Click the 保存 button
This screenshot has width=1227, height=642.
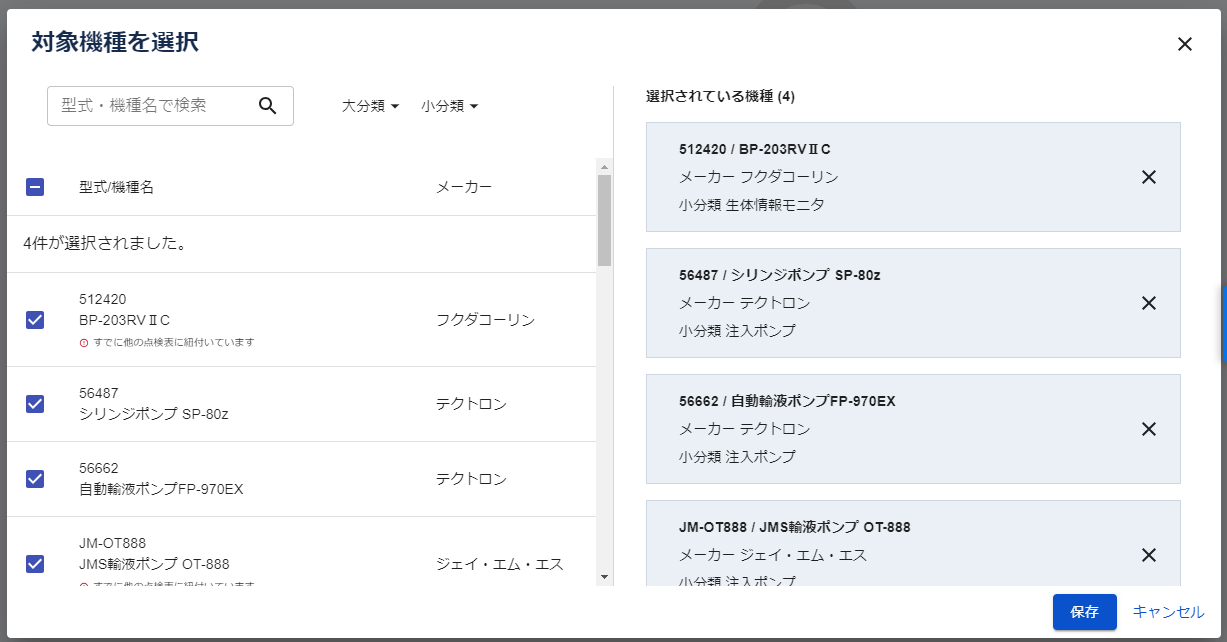pyautogui.click(x=1085, y=612)
